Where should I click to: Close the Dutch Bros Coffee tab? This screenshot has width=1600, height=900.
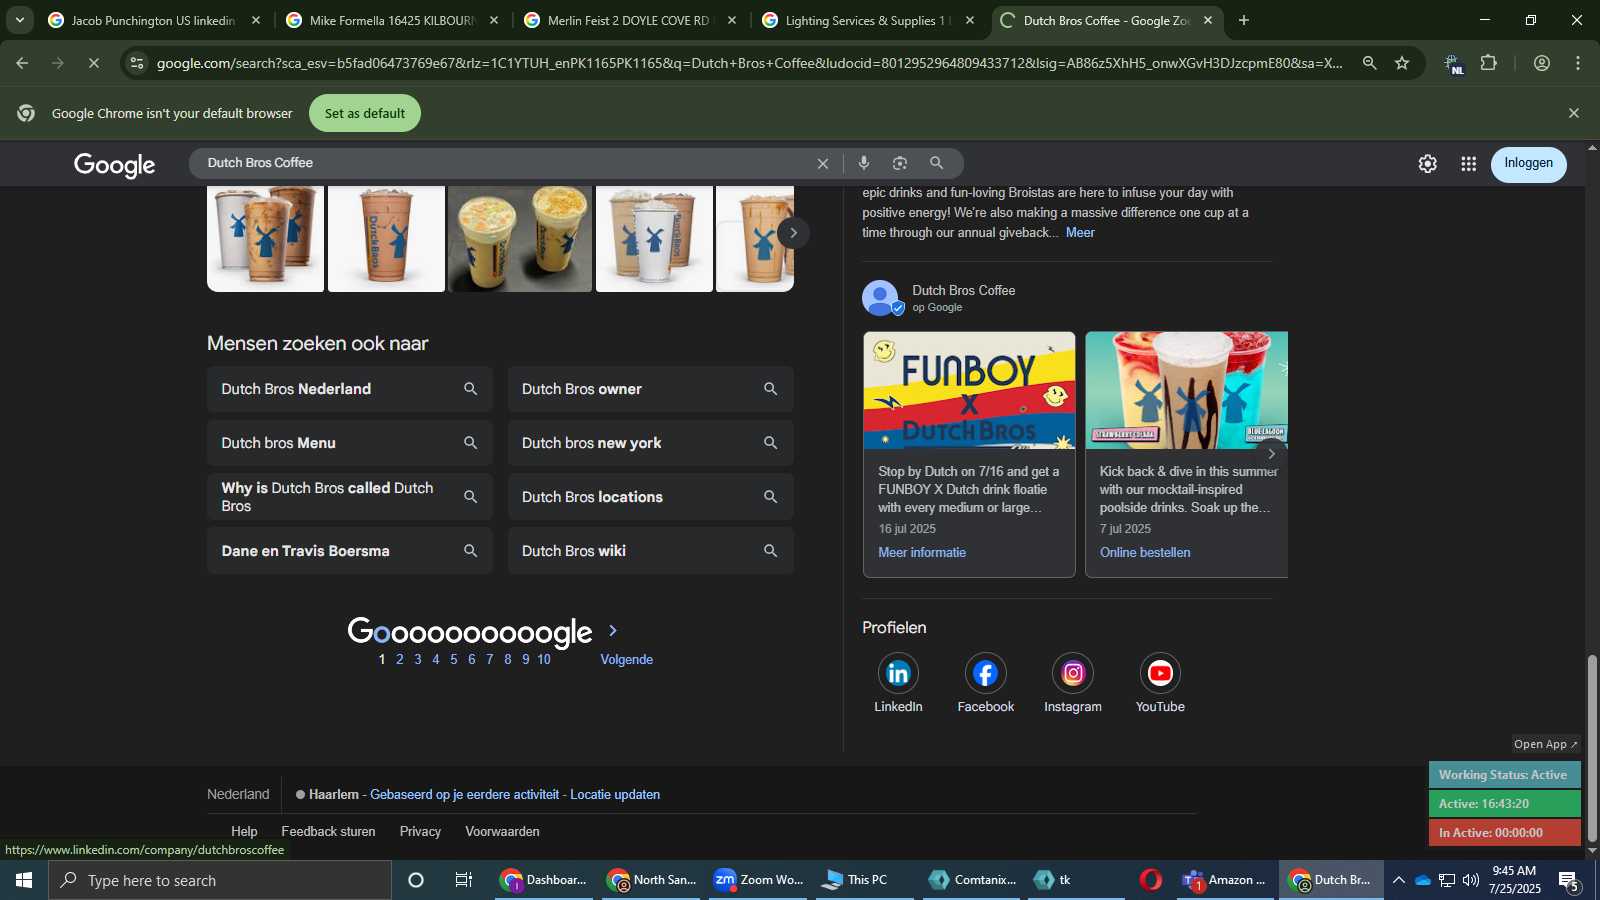[x=1207, y=20]
